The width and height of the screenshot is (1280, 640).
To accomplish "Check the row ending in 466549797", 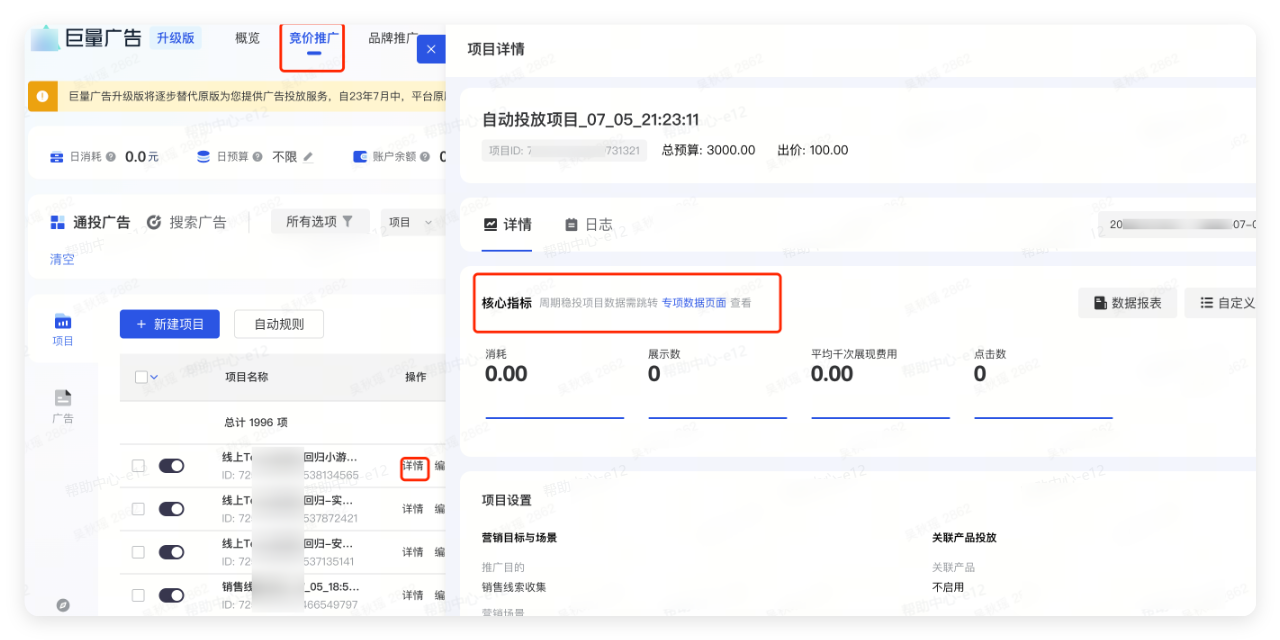I will click(x=139, y=595).
